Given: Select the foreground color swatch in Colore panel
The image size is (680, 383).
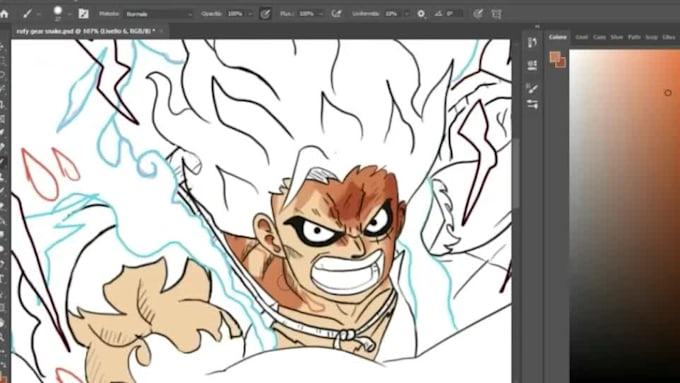Looking at the screenshot, I should point(554,57).
